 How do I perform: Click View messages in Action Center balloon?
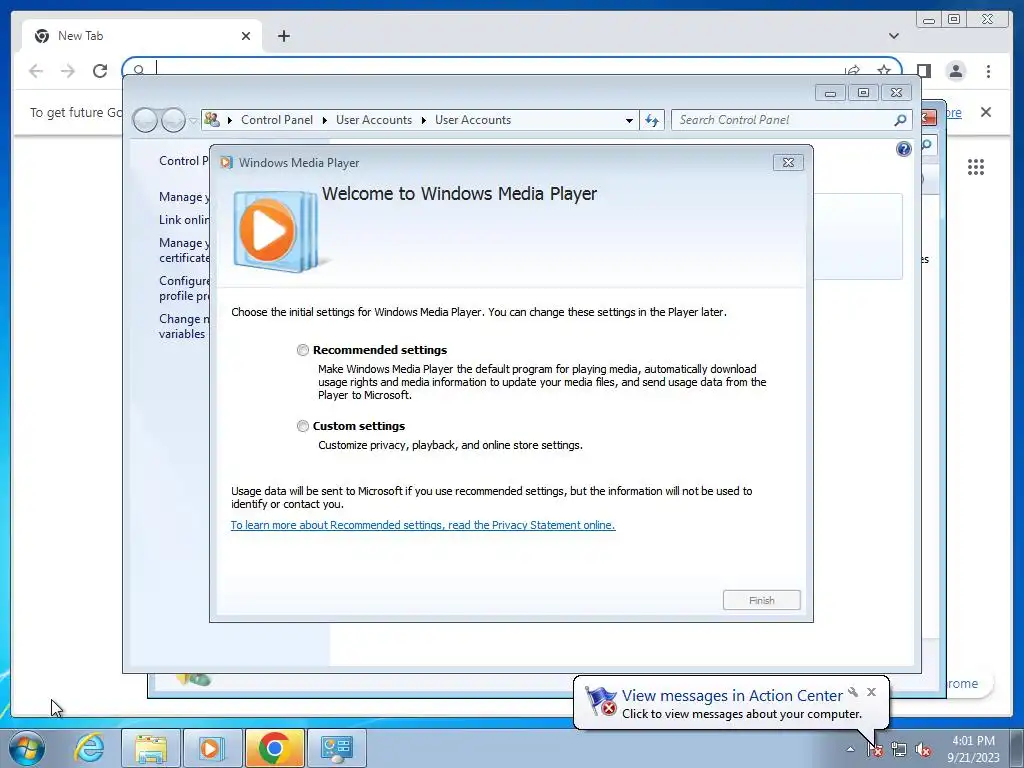(731, 696)
